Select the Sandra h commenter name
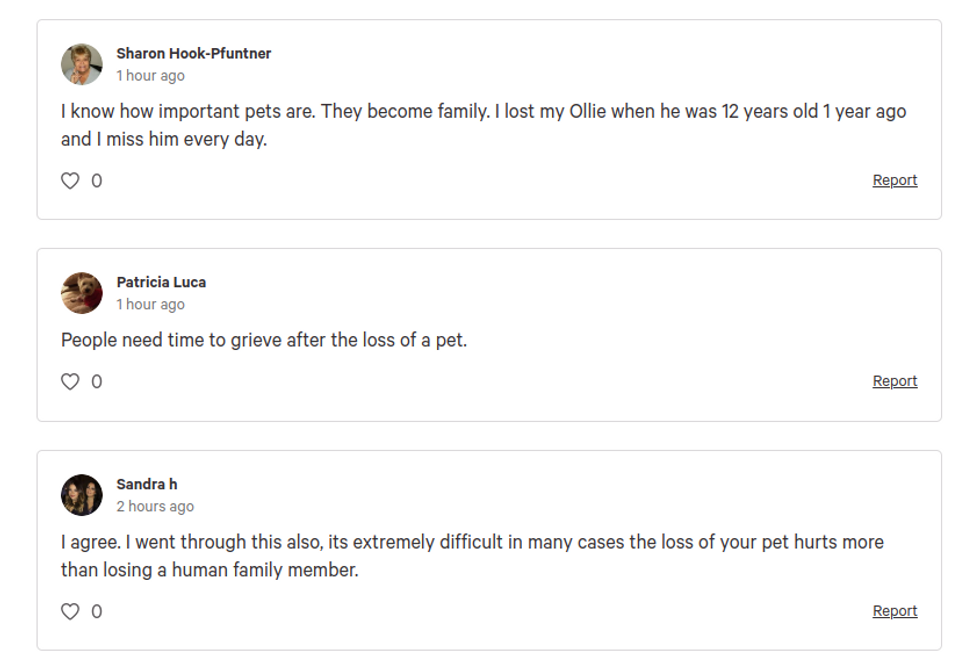980x655 pixels. (x=147, y=484)
